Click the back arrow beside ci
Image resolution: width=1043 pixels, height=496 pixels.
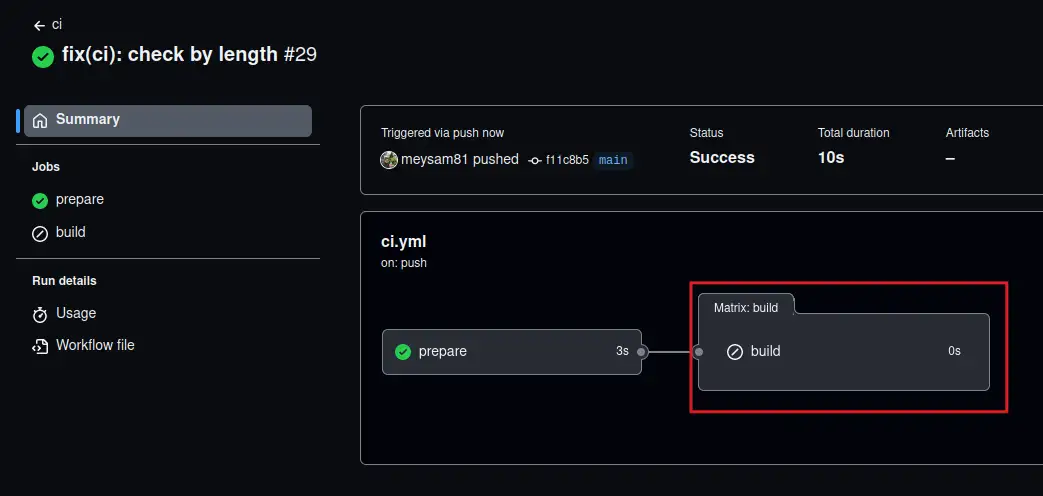pos(39,25)
